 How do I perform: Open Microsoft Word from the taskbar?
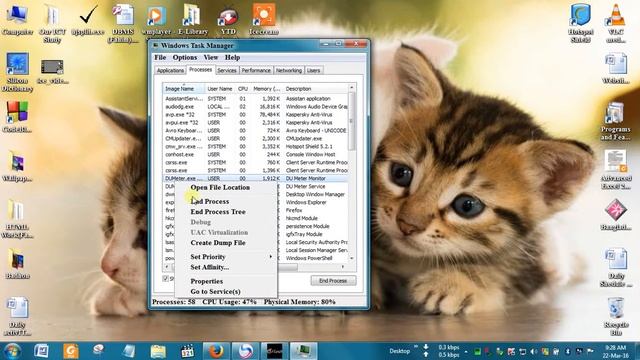[41, 351]
